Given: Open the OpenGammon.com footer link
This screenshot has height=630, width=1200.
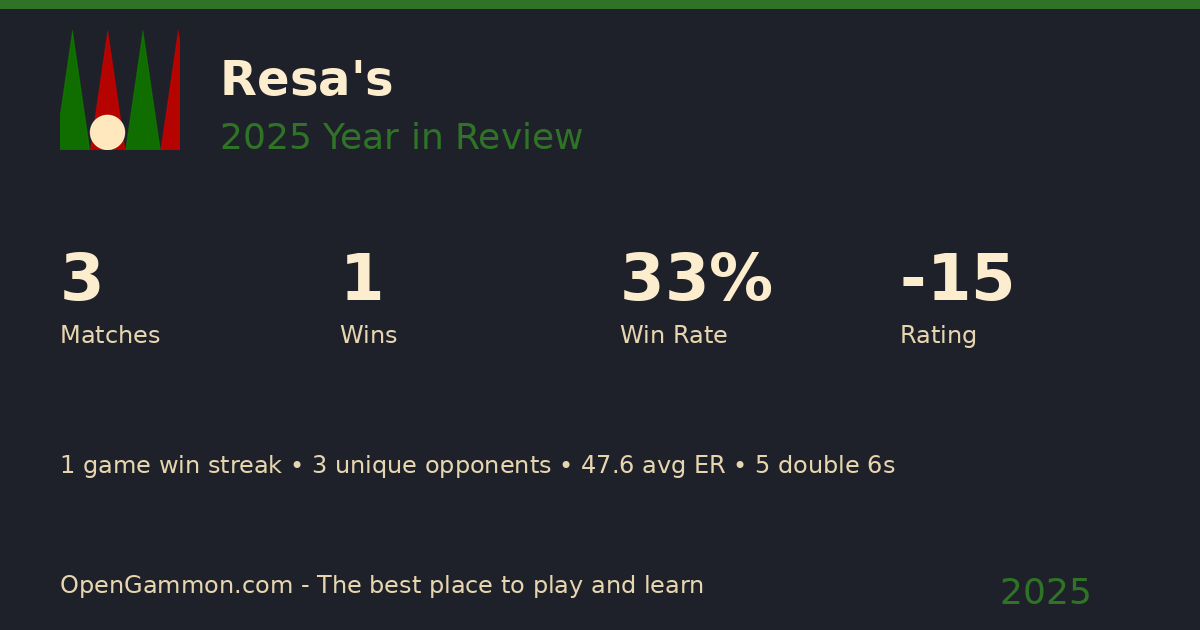Looking at the screenshot, I should [x=176, y=586].
